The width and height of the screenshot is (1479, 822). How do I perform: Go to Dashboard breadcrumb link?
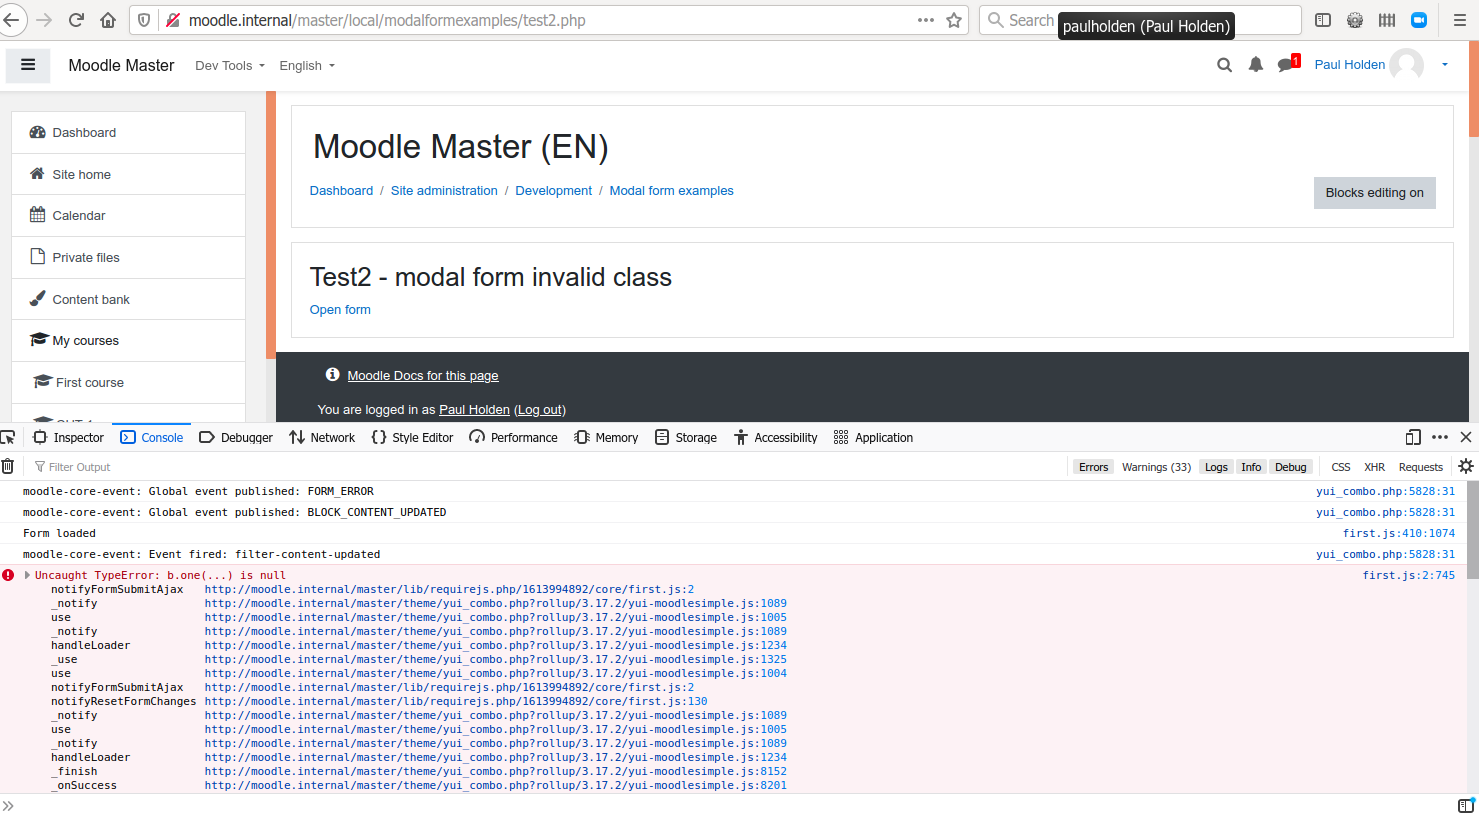341,191
